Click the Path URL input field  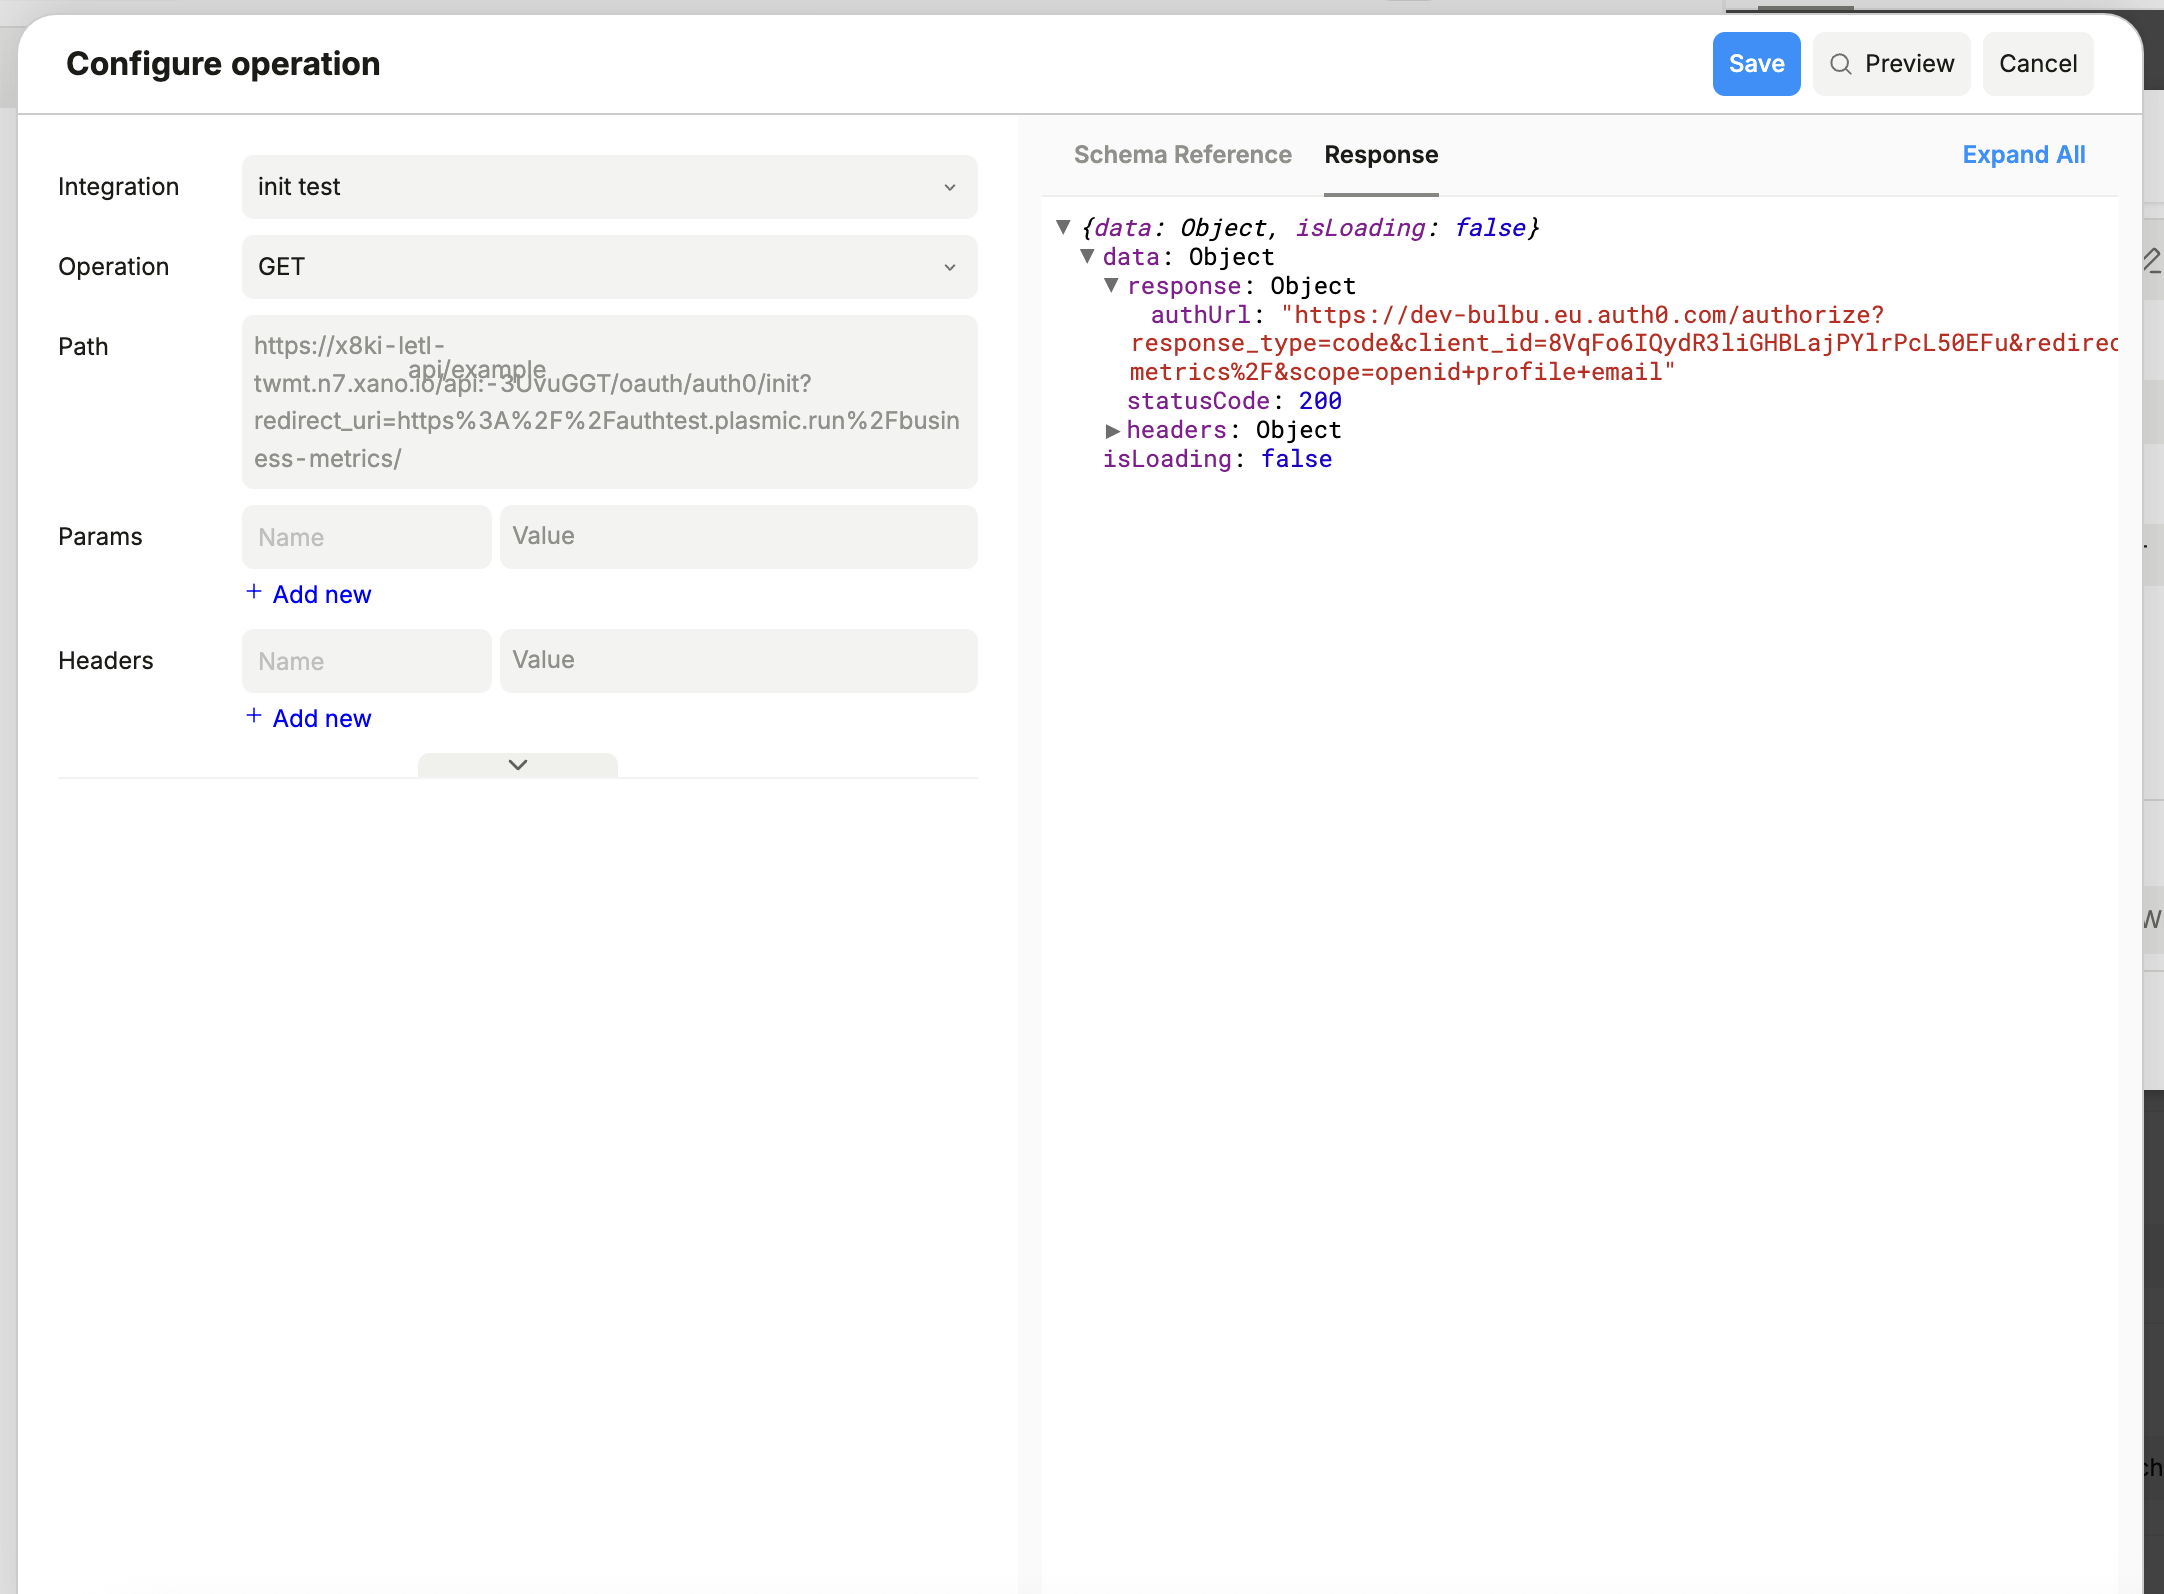(608, 402)
